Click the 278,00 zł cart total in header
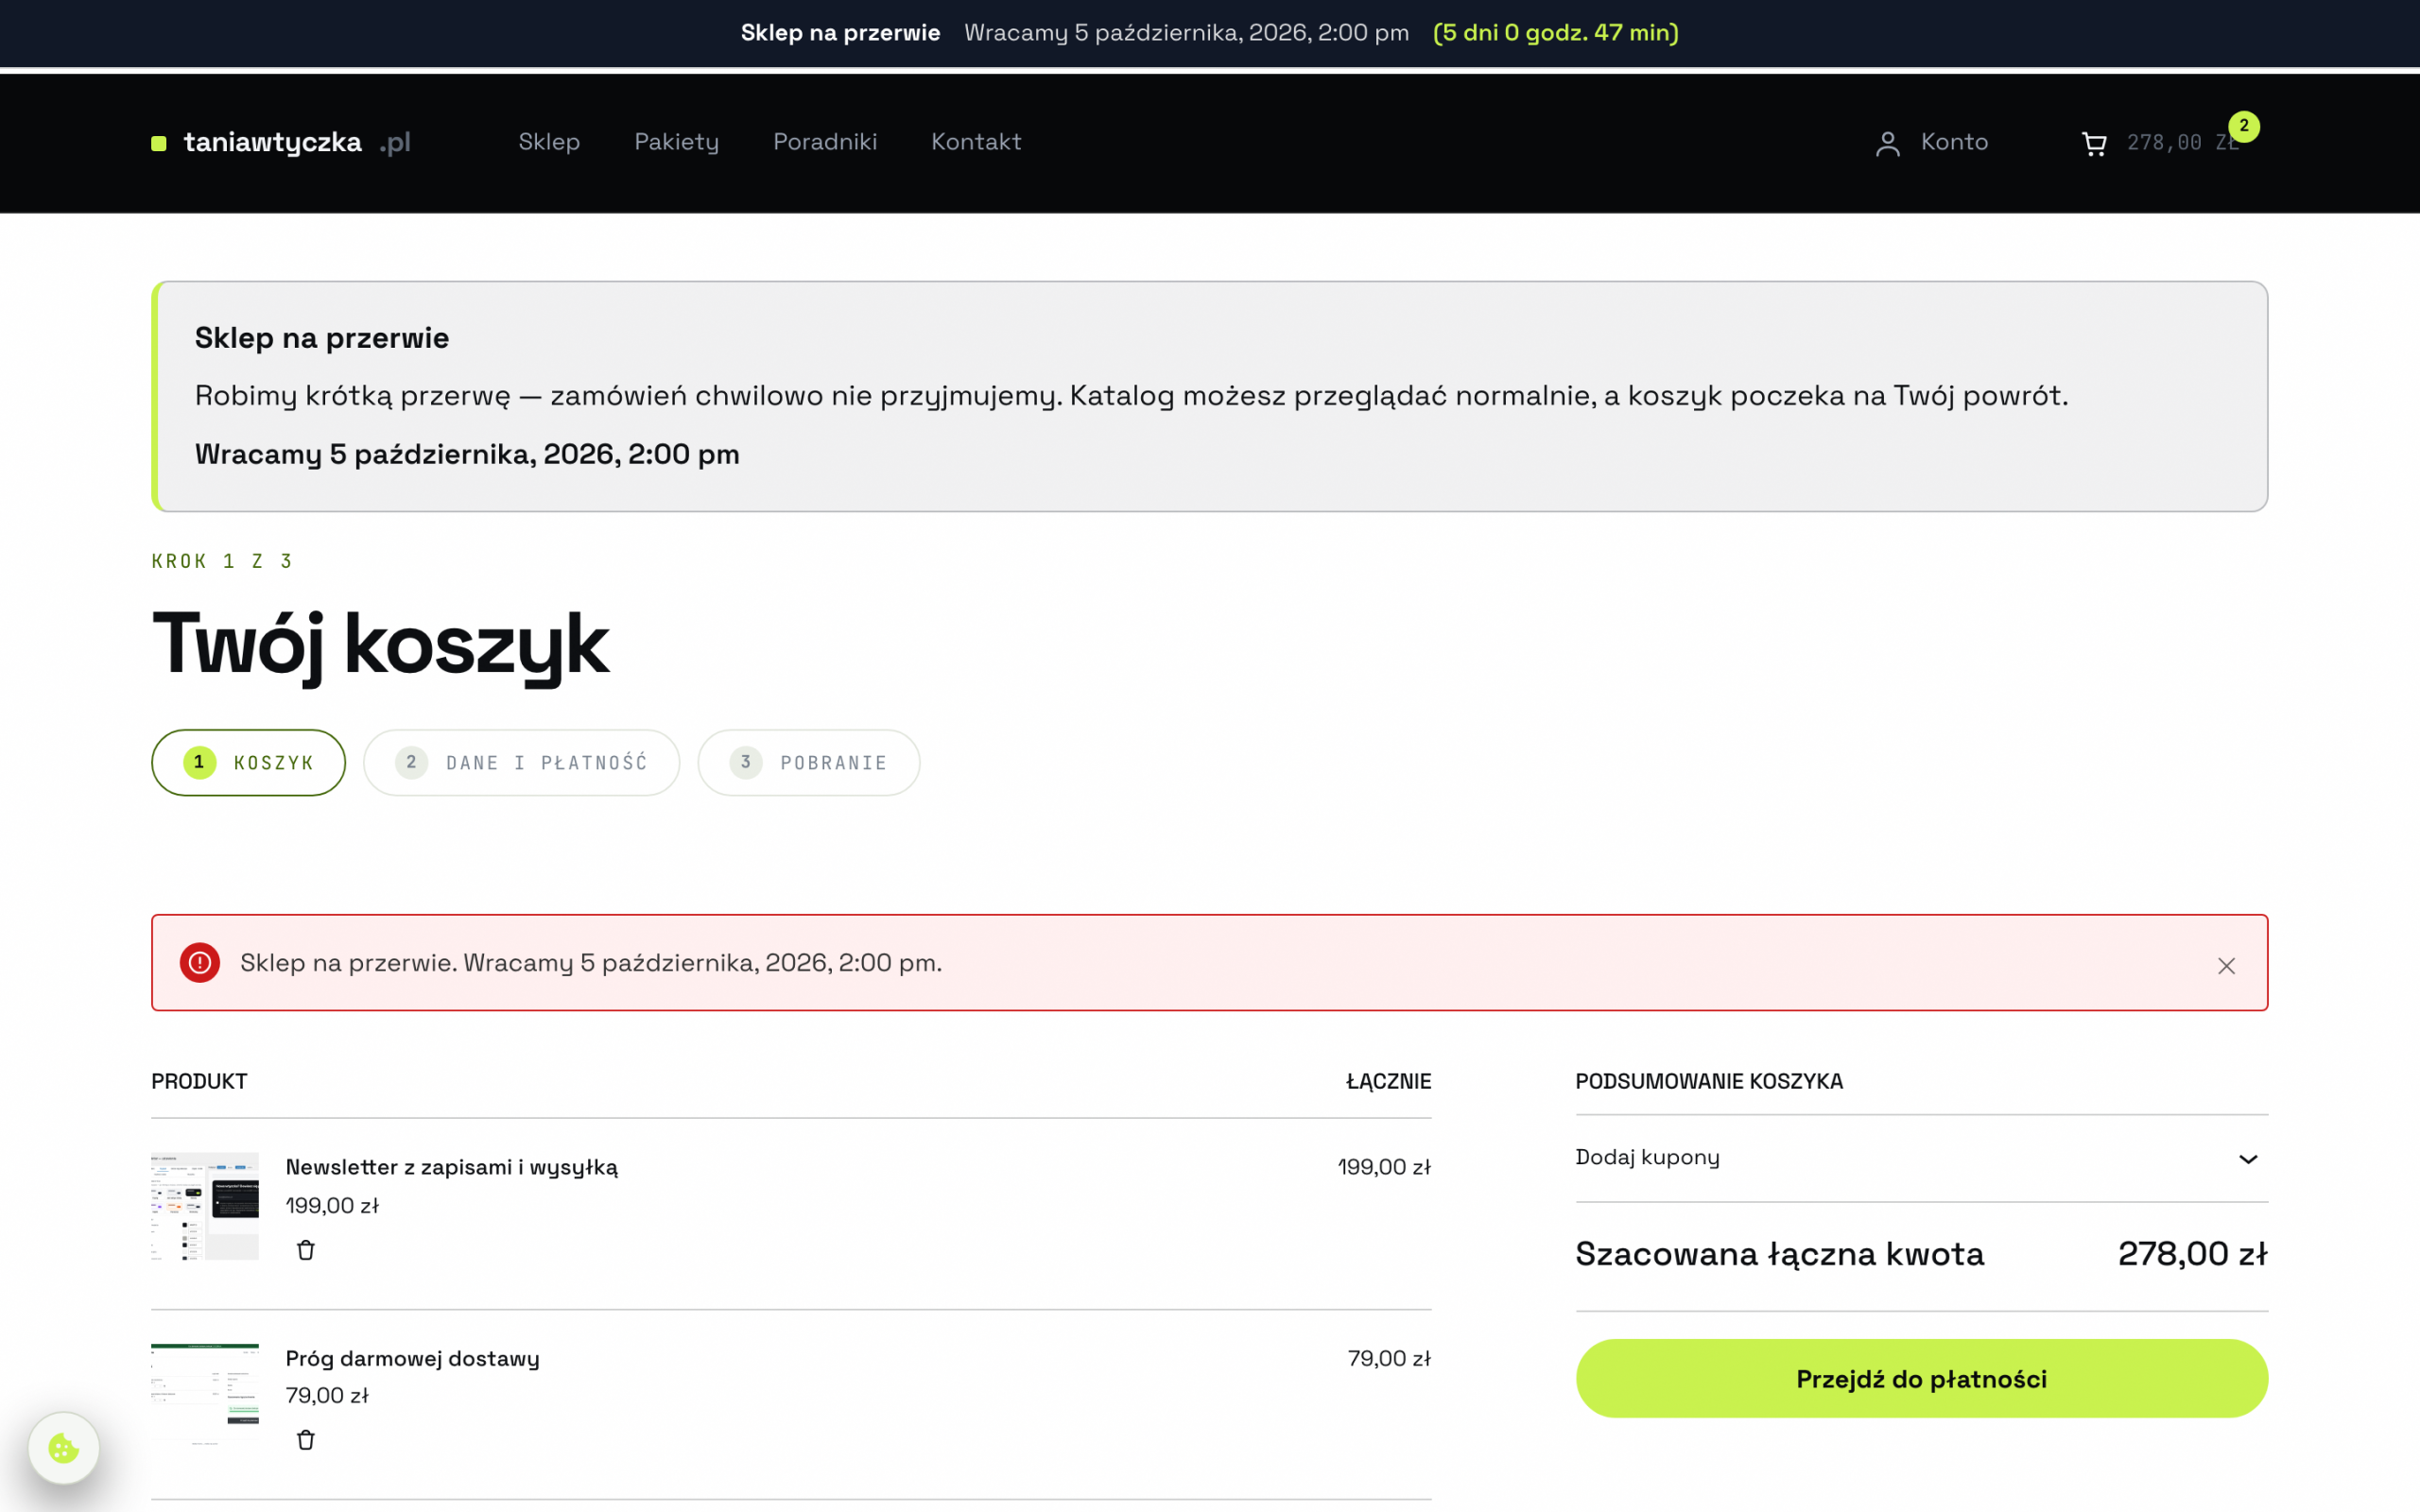The height and width of the screenshot is (1512, 2420). tap(2181, 143)
